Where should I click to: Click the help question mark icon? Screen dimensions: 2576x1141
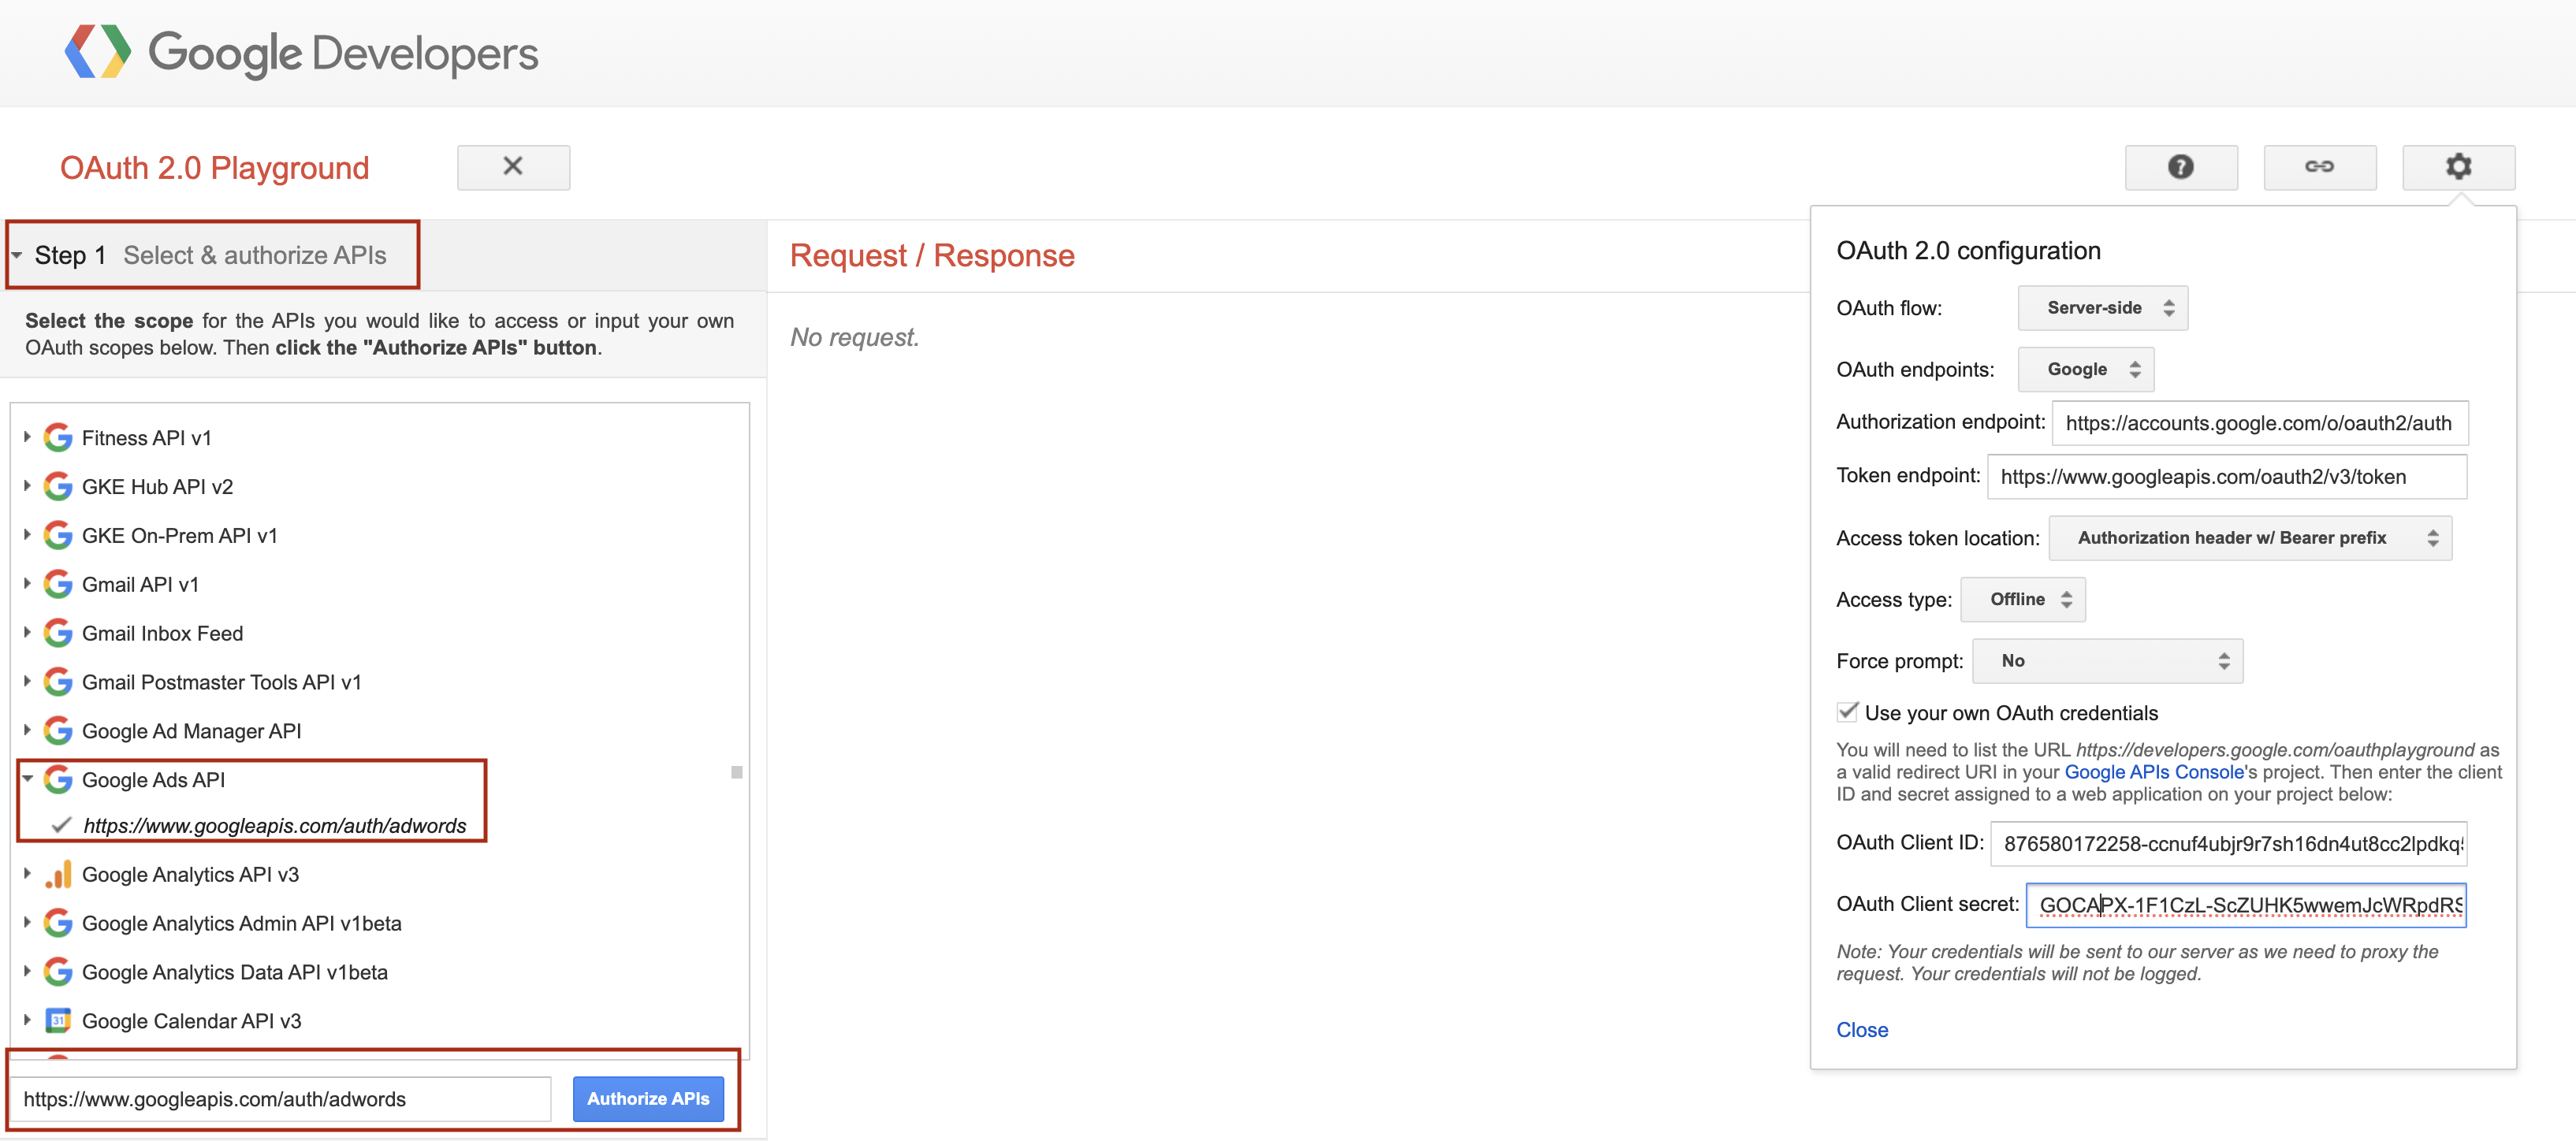coord(2180,167)
